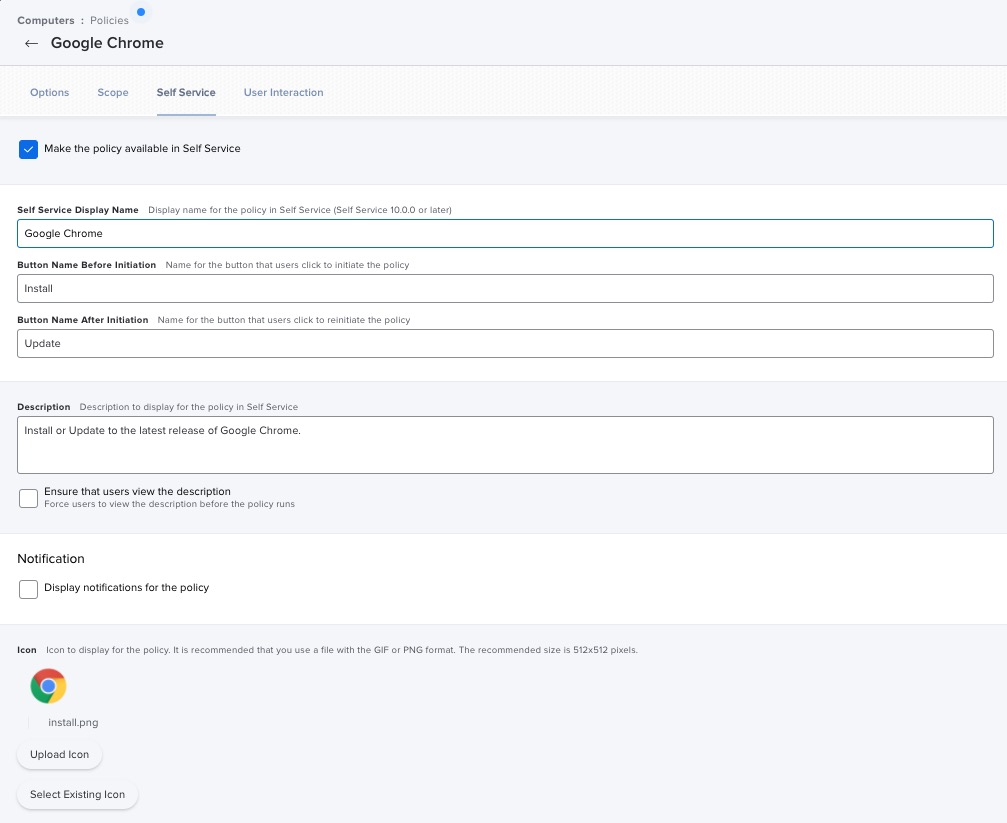Click into the Description text area
The image size is (1007, 823).
click(x=505, y=445)
